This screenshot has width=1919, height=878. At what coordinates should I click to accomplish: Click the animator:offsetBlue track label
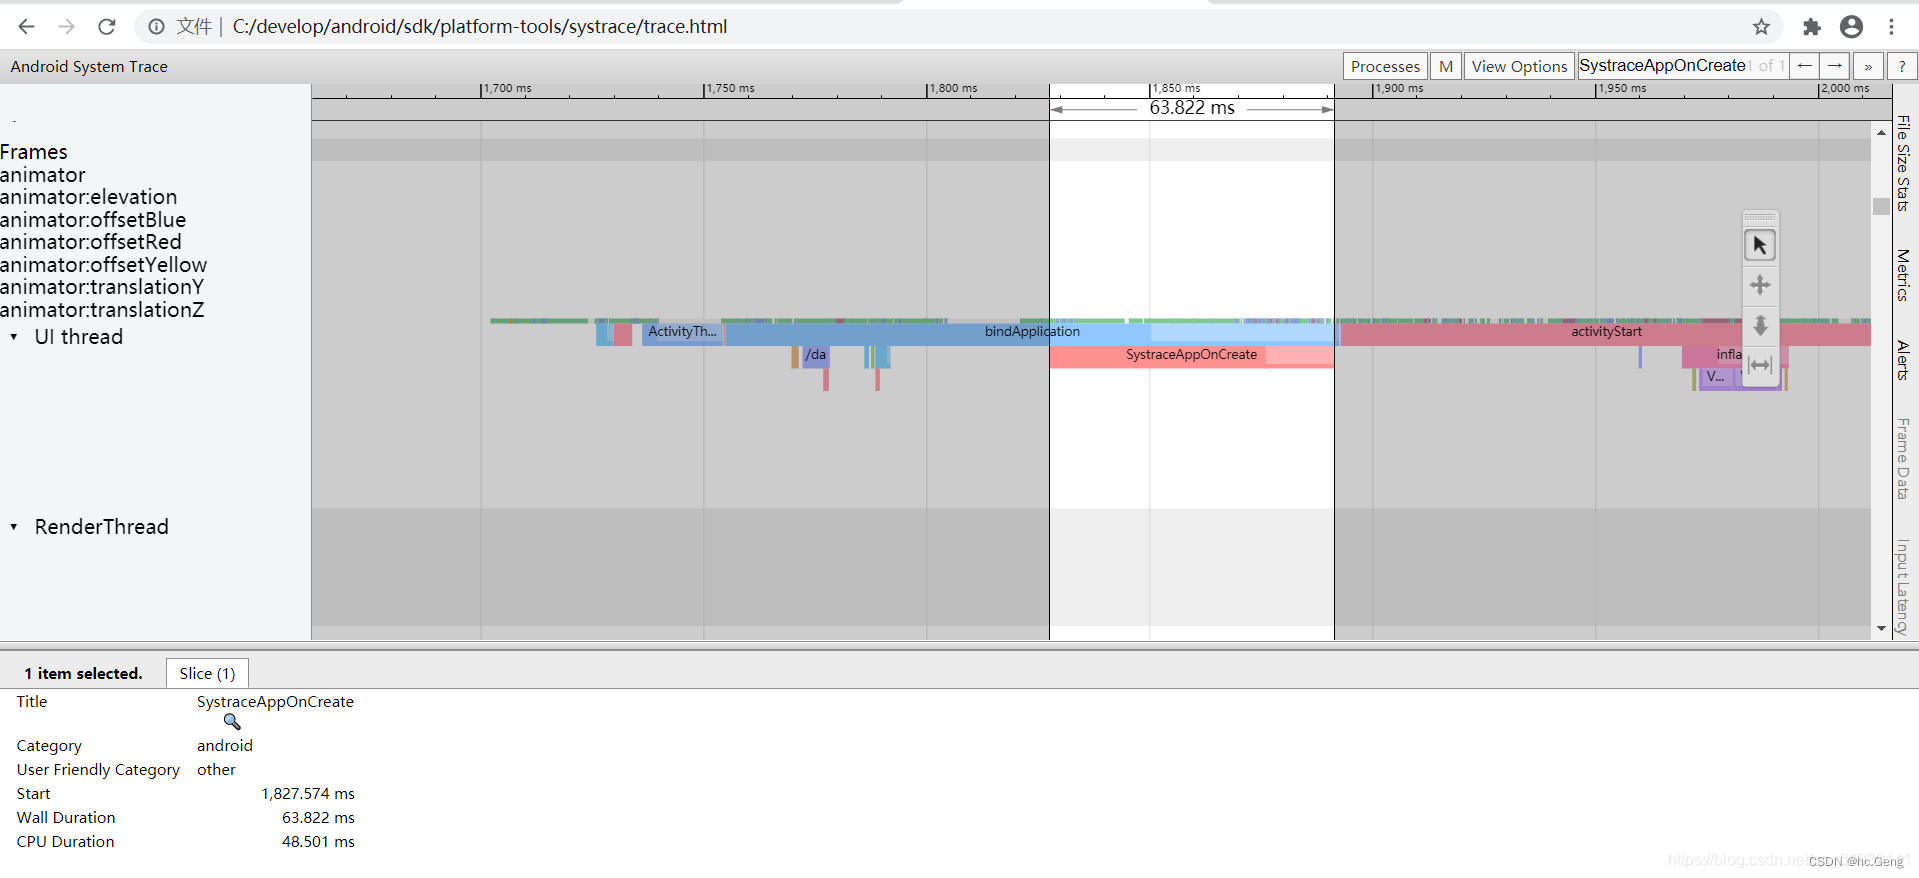click(93, 220)
